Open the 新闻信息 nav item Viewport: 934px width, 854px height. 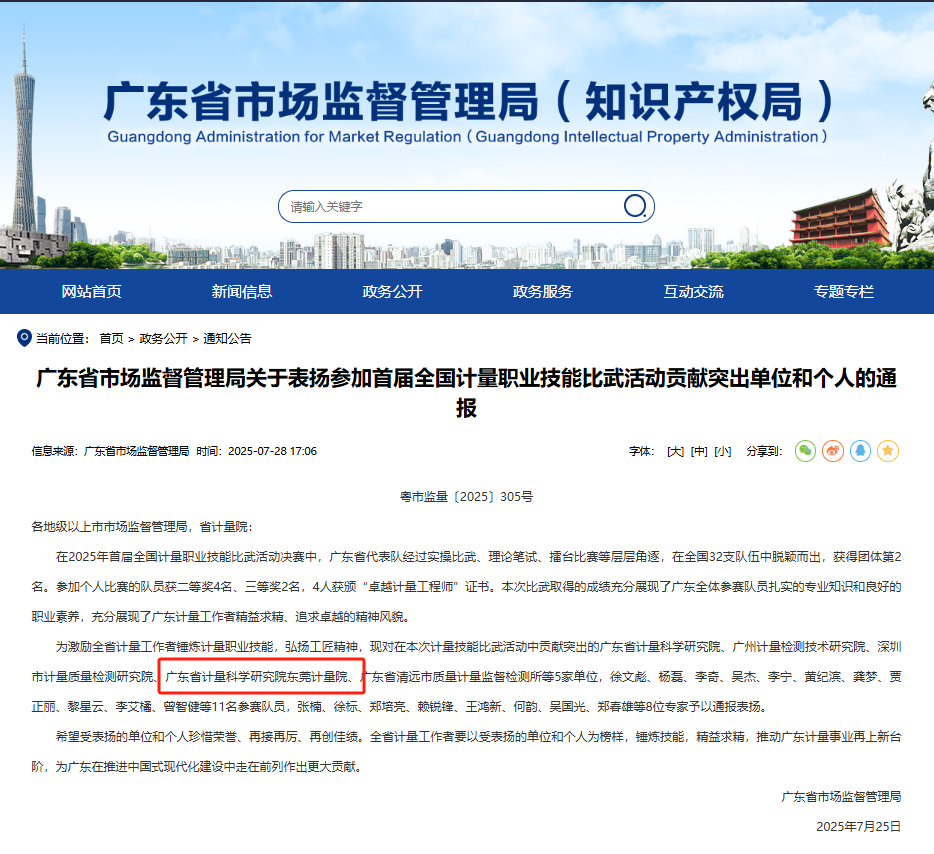242,291
